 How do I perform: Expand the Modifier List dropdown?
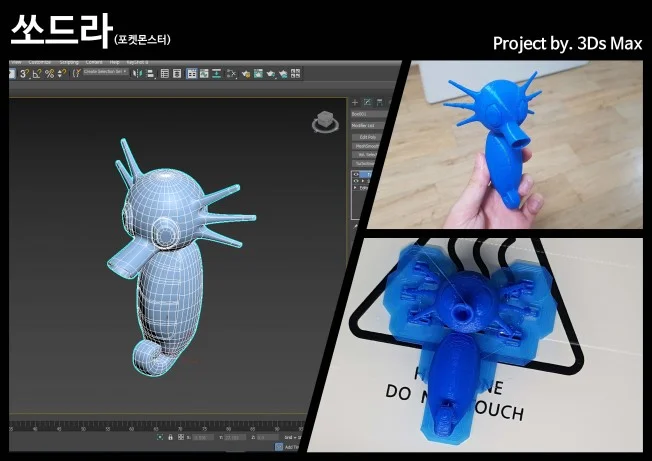coord(362,126)
